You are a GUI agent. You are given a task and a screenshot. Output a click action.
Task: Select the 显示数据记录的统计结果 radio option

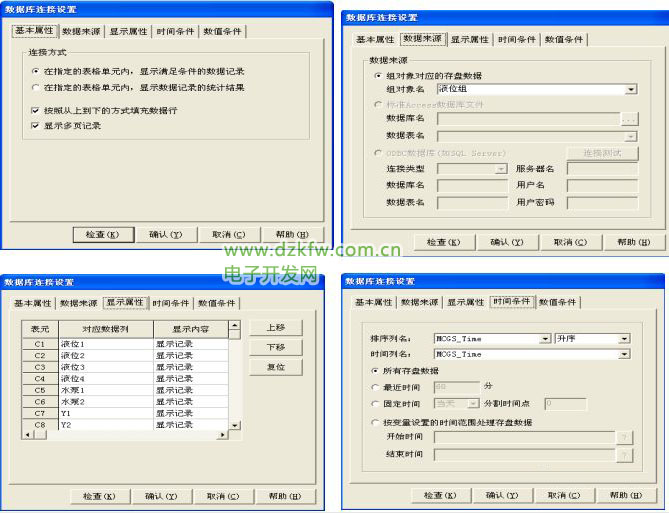click(x=36, y=88)
